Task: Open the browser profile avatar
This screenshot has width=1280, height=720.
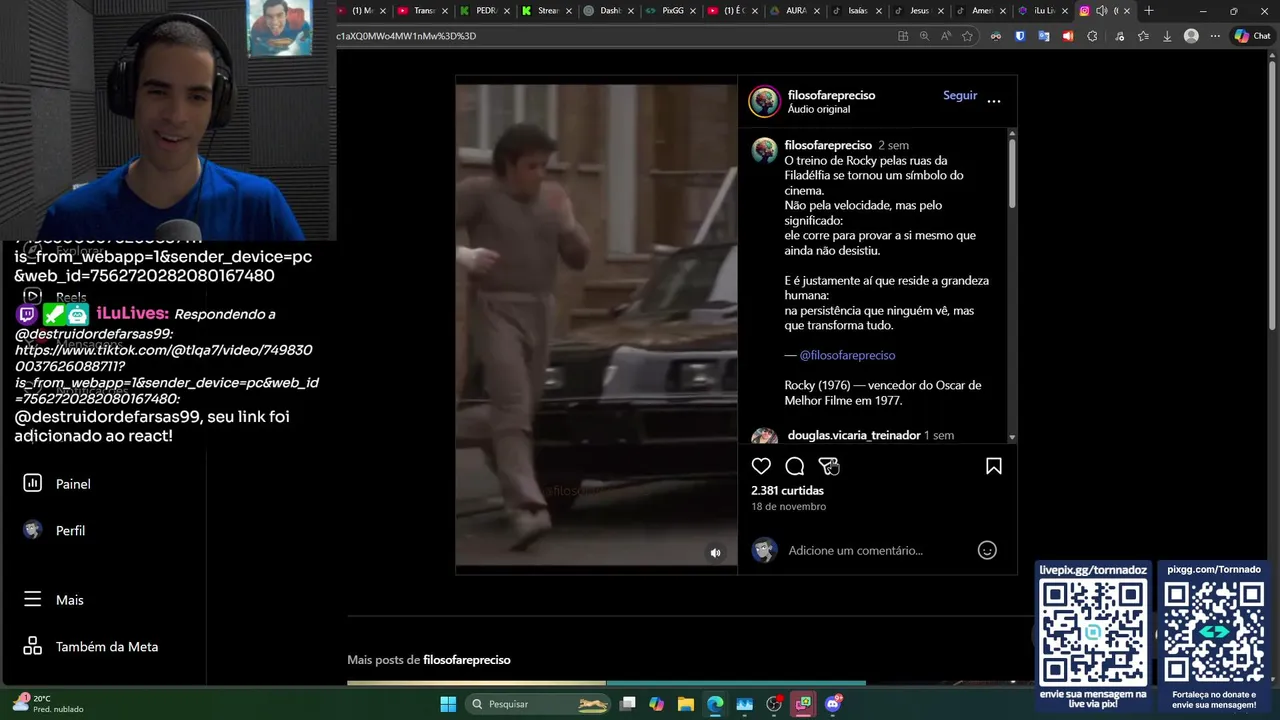Action: click(x=1191, y=36)
